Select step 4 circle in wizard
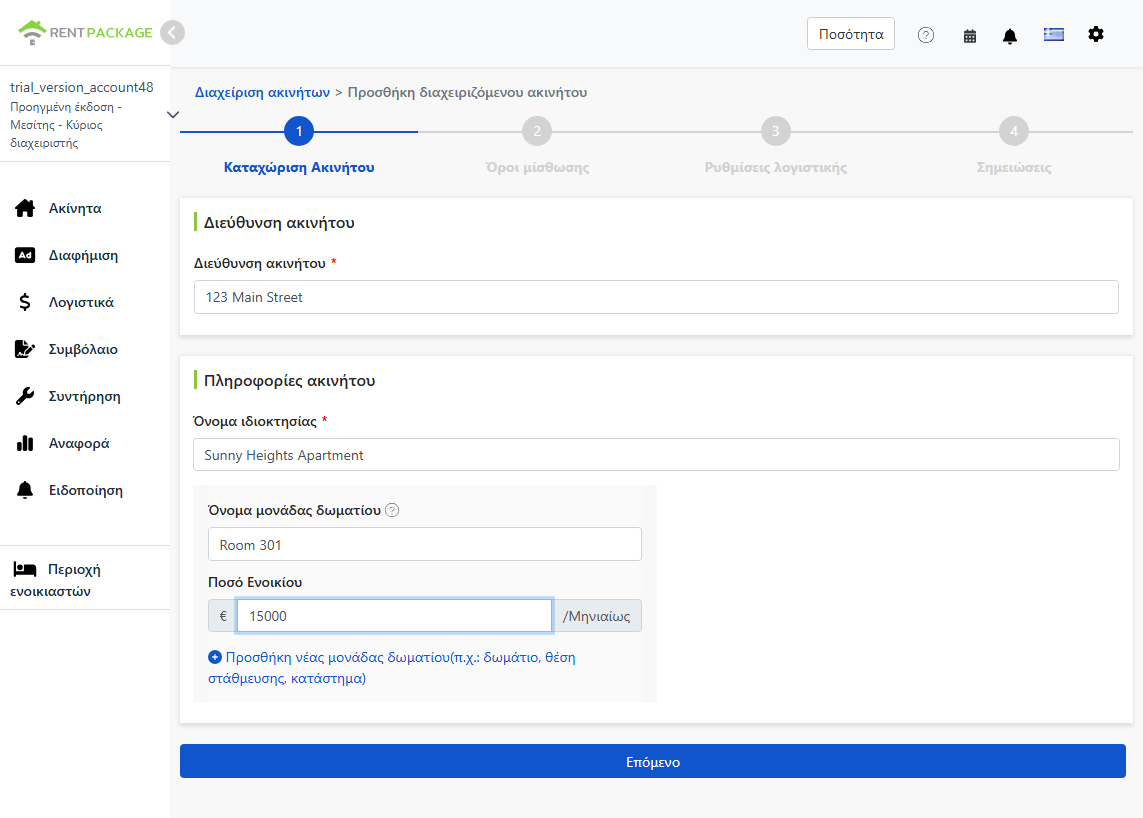 coord(1014,131)
